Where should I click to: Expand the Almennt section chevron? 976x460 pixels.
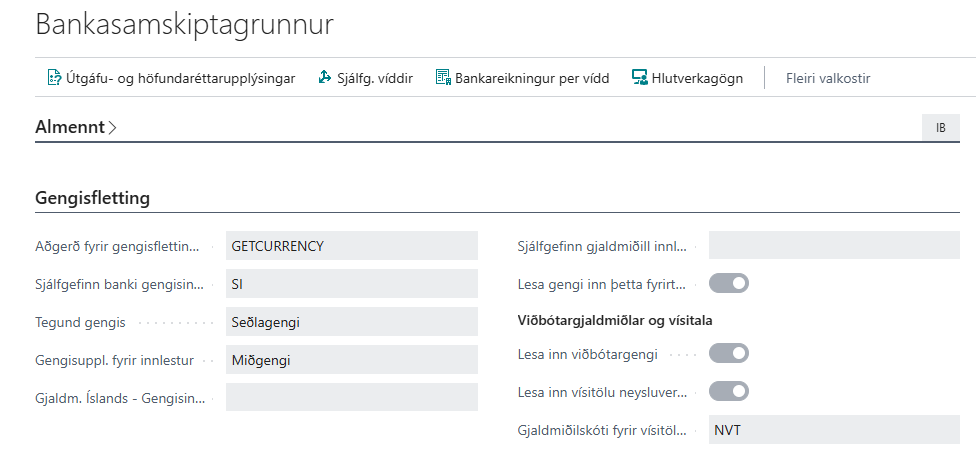(x=112, y=128)
